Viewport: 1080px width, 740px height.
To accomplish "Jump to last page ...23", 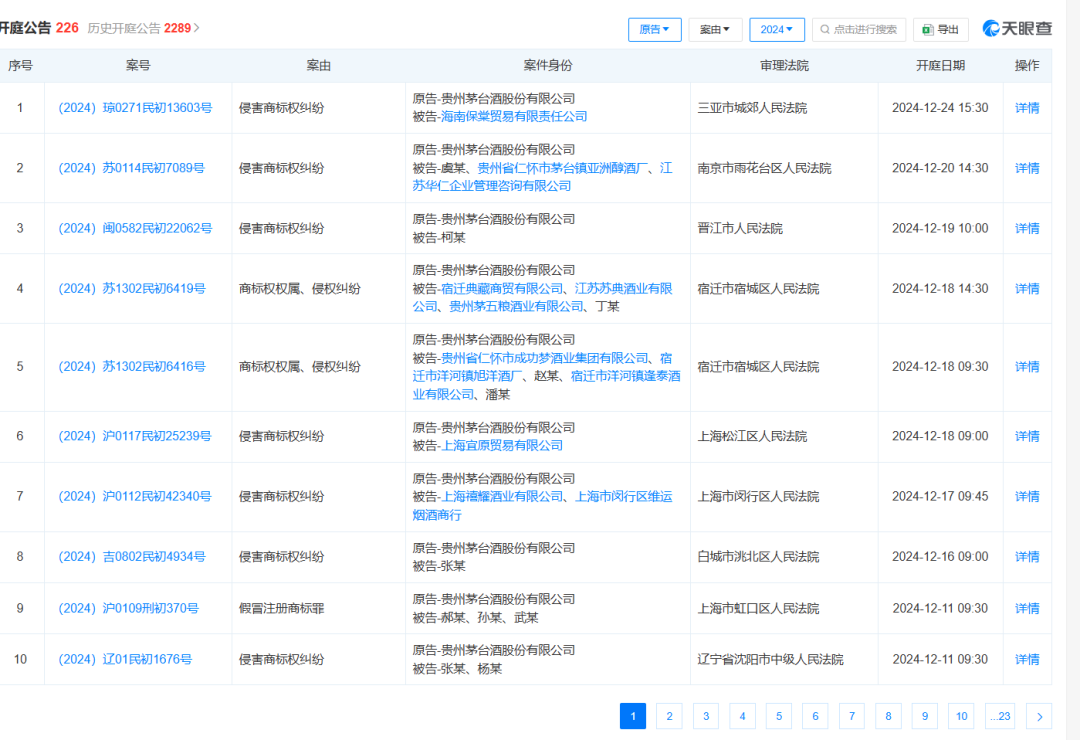I will click(1000, 716).
